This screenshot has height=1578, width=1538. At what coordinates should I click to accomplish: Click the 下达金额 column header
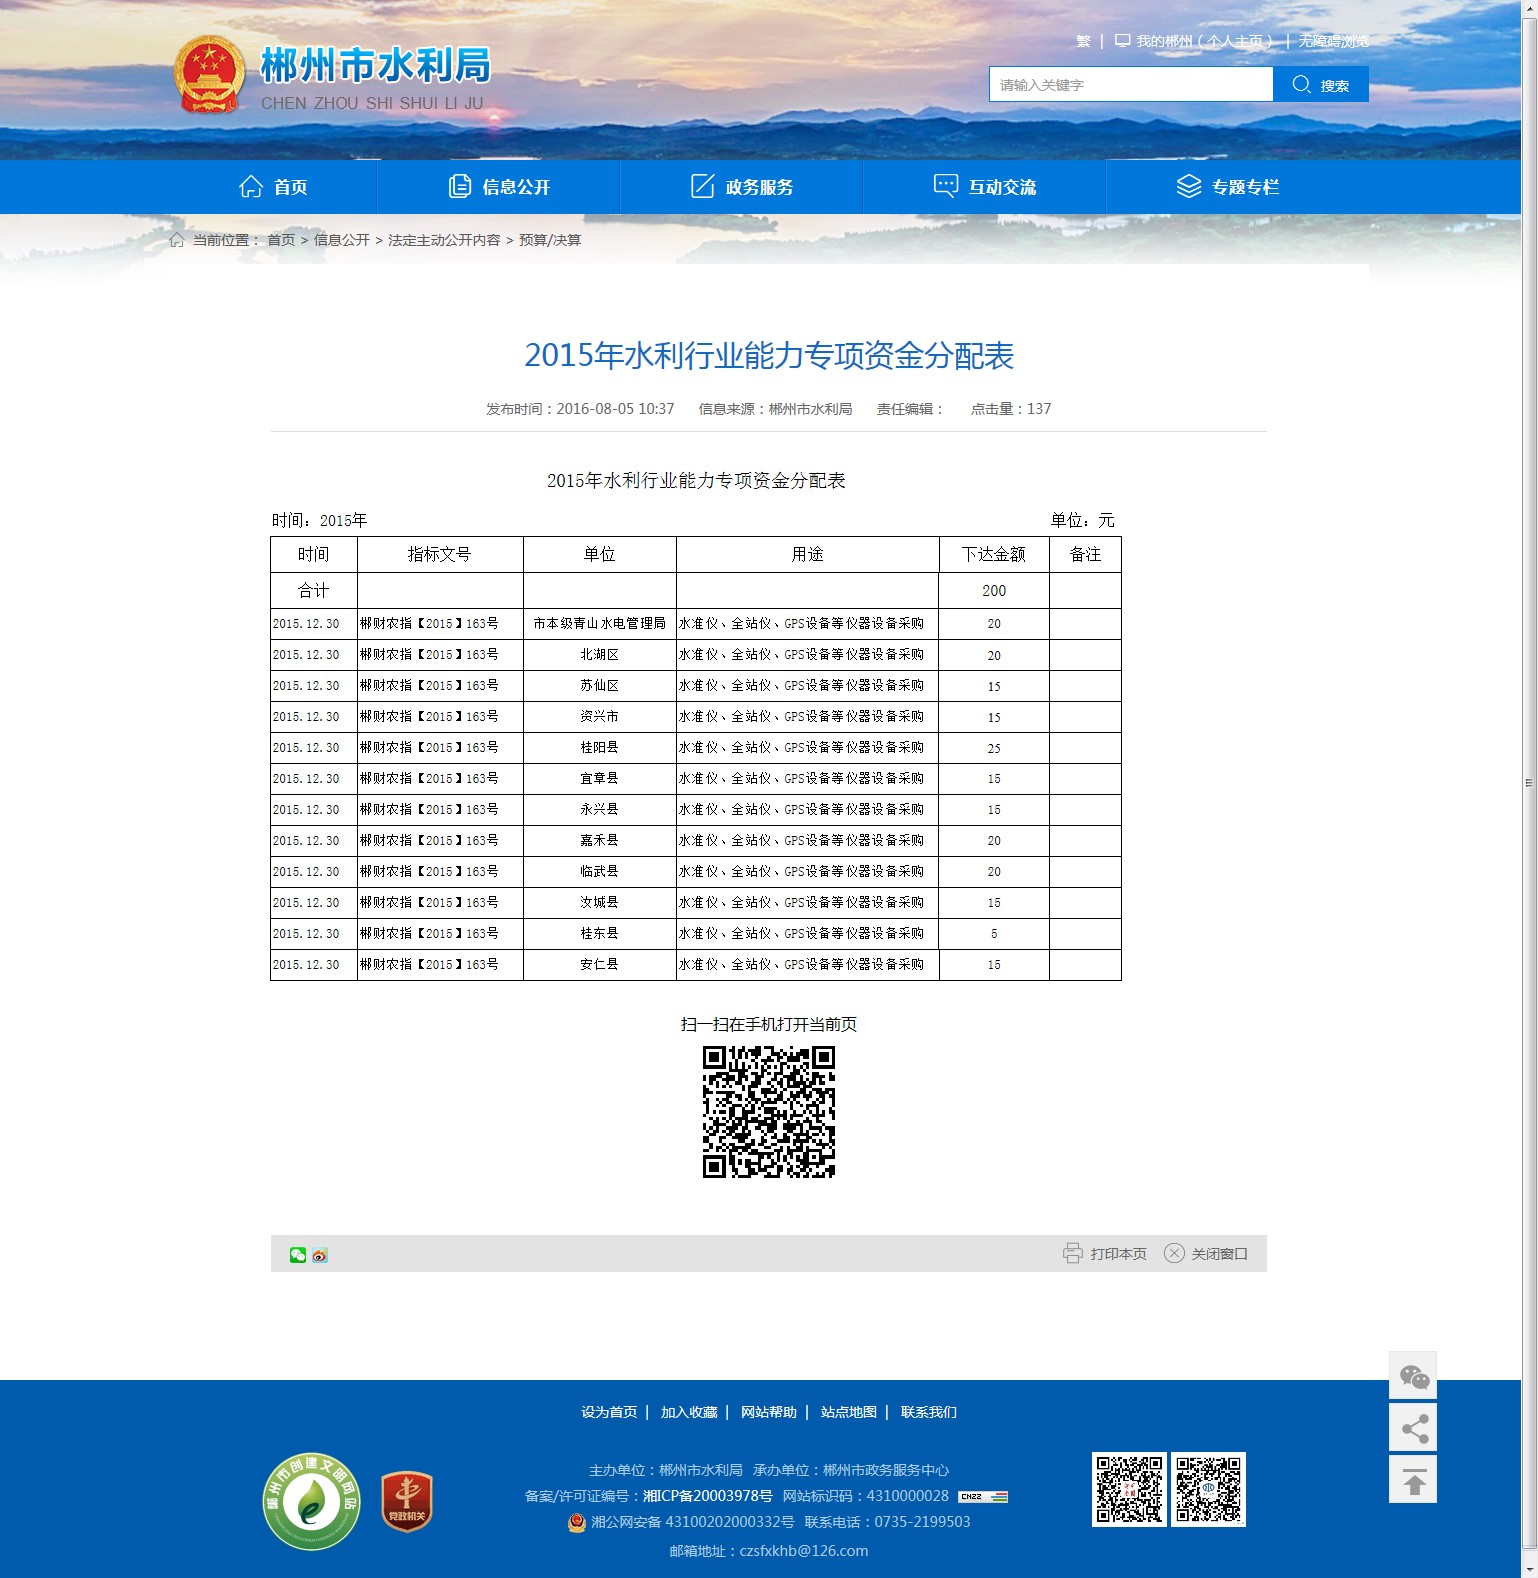(x=994, y=554)
